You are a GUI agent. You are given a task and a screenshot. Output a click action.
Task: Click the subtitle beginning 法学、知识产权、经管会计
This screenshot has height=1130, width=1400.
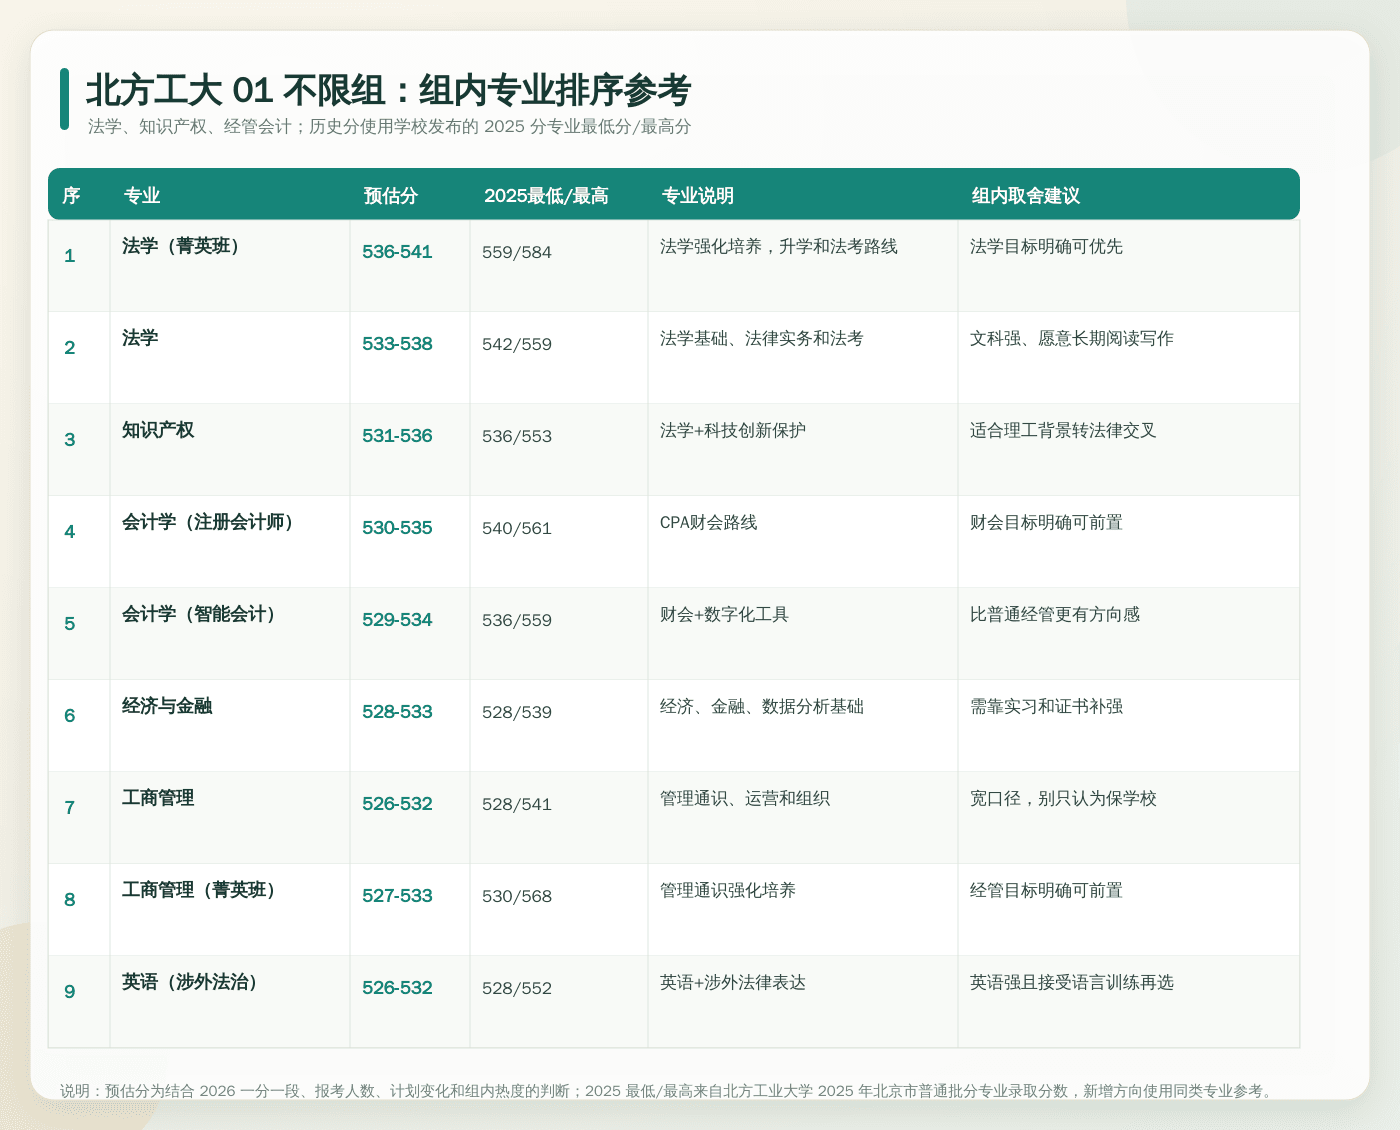pyautogui.click(x=389, y=127)
